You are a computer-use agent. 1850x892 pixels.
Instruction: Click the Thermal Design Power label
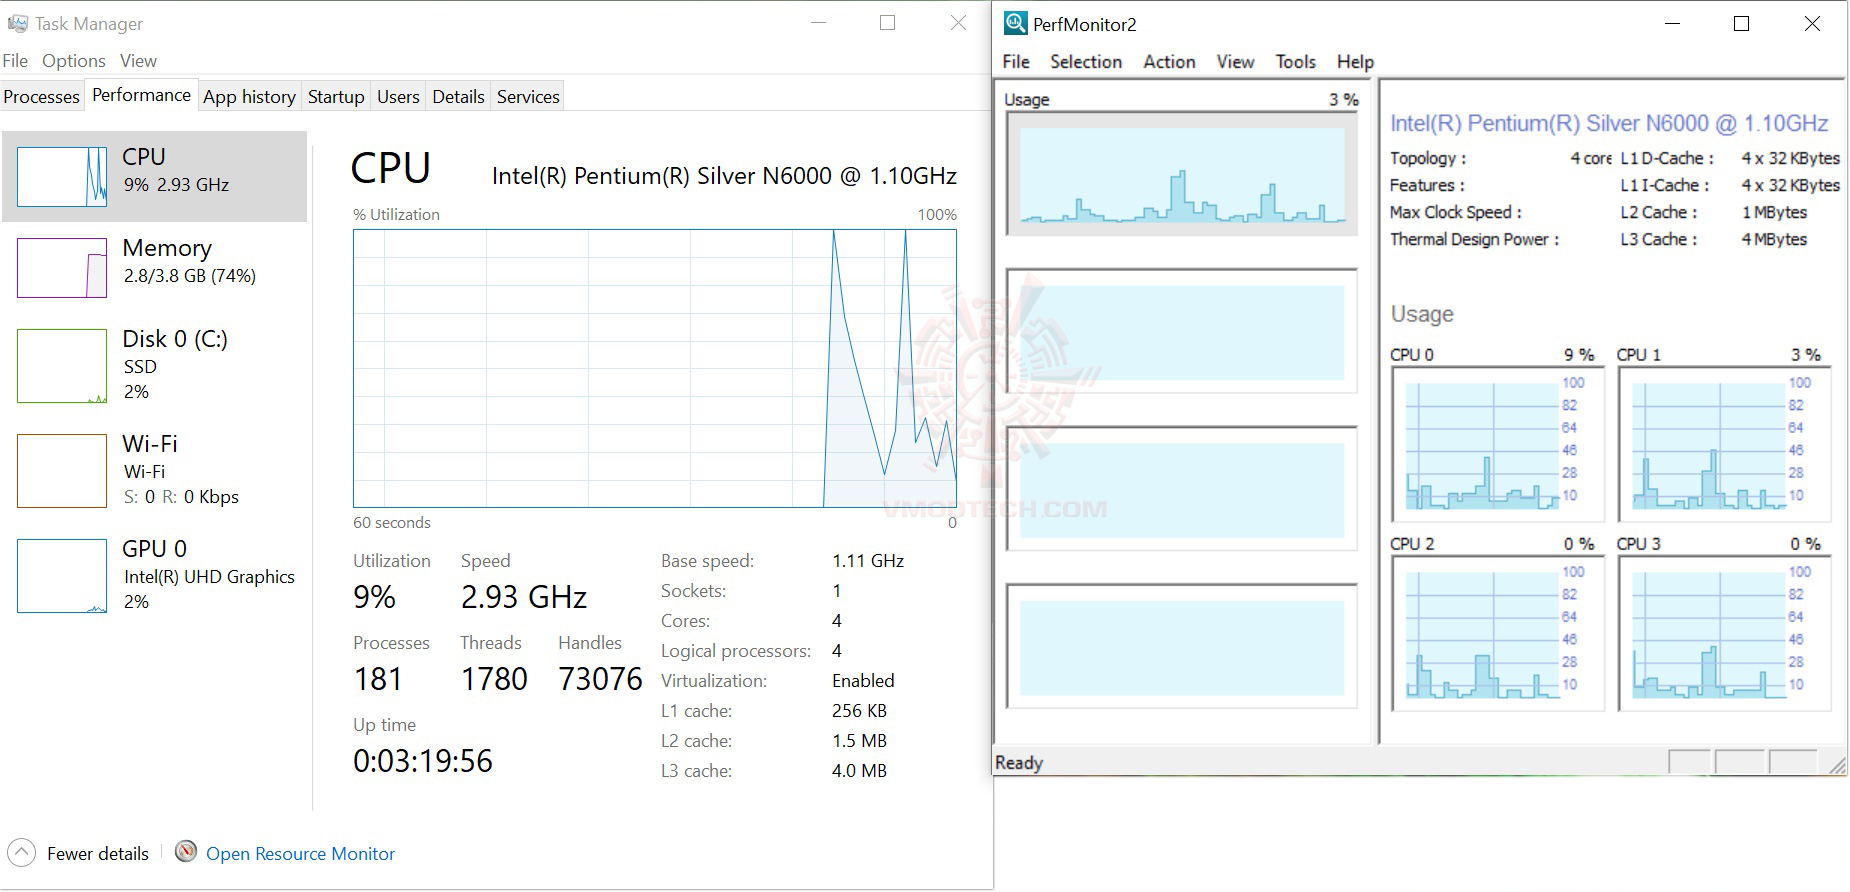[x=1475, y=239]
